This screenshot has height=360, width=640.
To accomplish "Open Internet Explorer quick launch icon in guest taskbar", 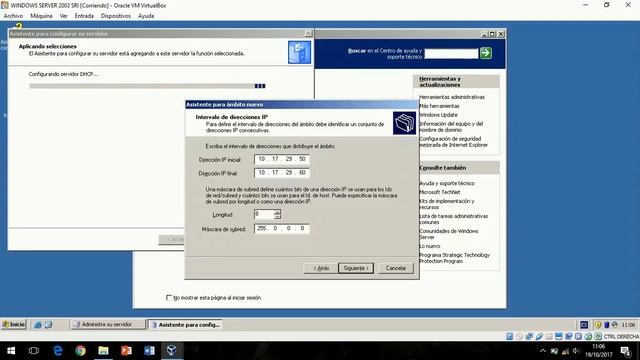I will pyautogui.click(x=38, y=325).
